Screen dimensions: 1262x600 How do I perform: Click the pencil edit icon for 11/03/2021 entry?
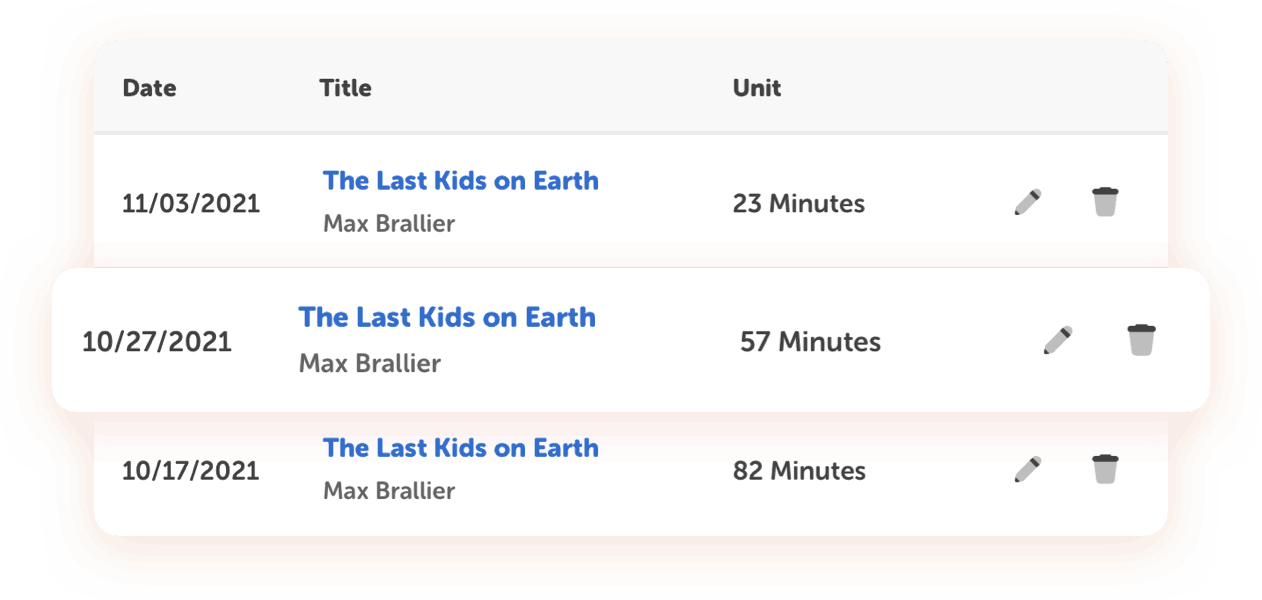point(1029,201)
